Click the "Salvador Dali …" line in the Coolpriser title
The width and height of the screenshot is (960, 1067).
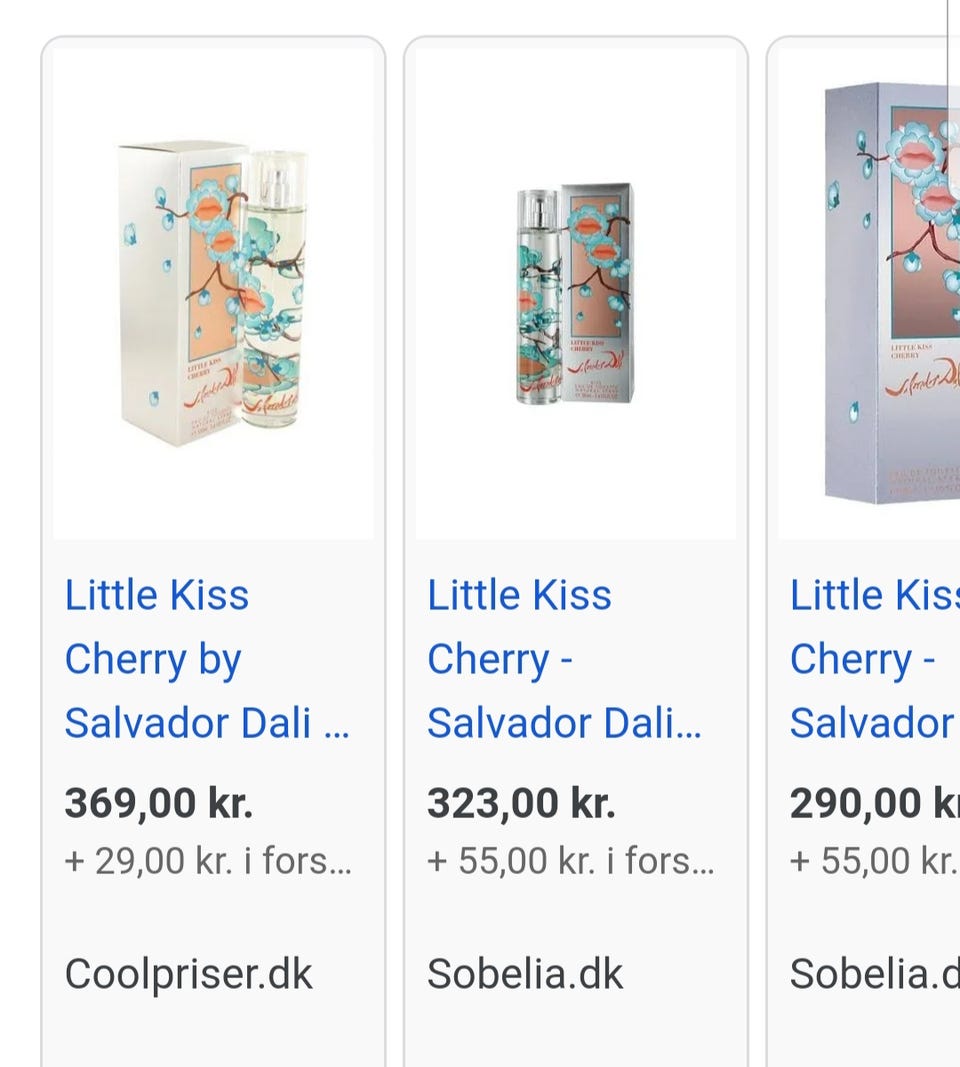207,723
